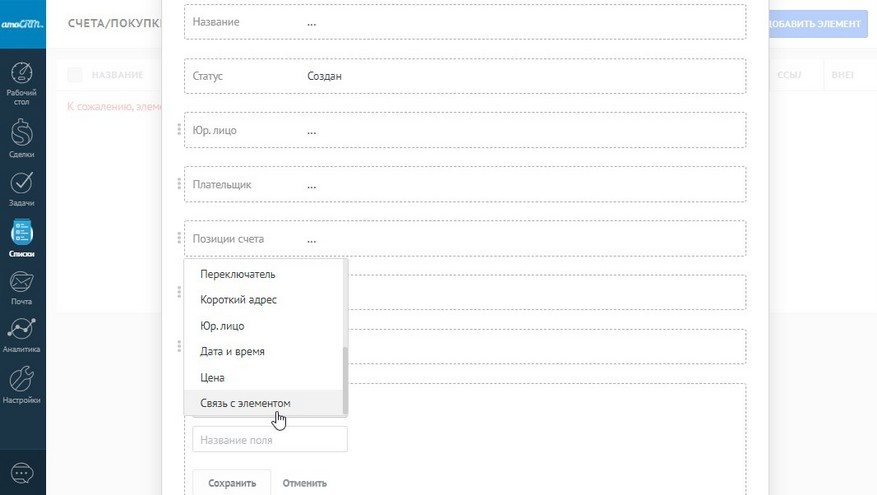Click the amoCRM logo

(22, 23)
